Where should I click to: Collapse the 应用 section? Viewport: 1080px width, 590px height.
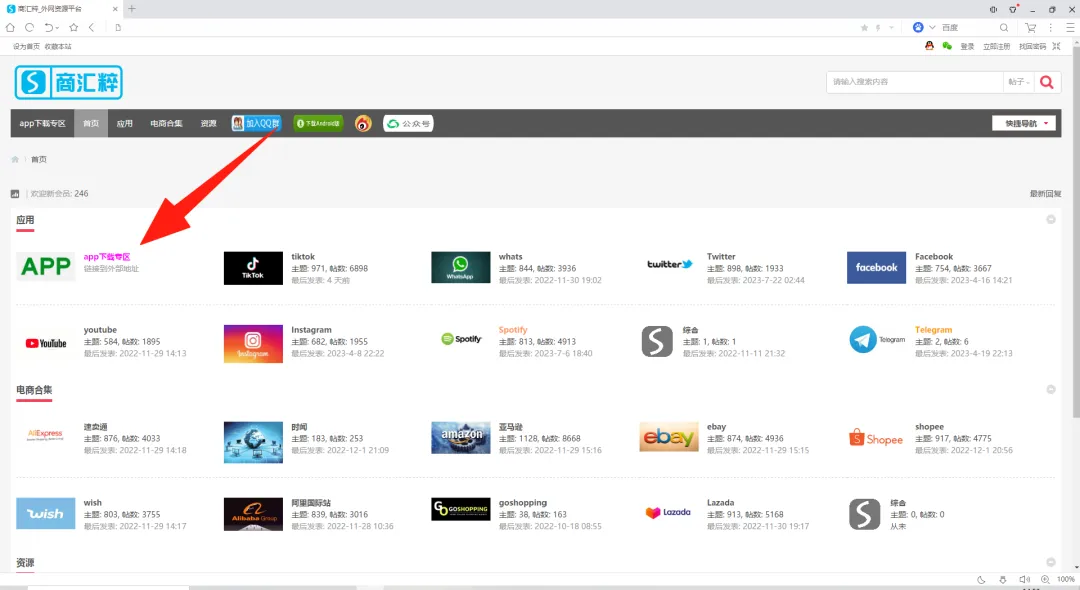[1050, 220]
